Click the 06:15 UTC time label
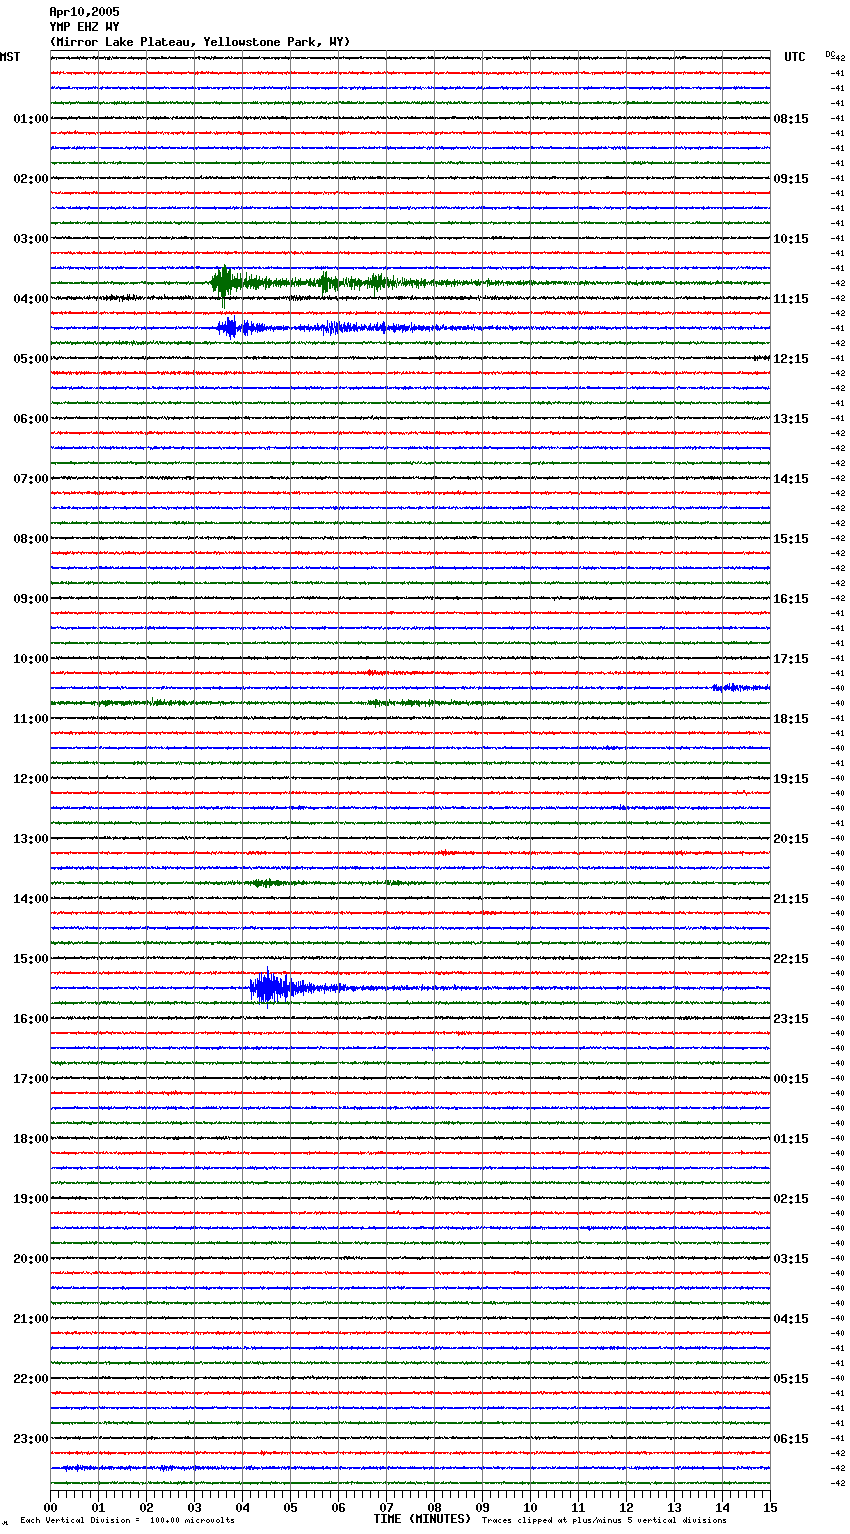 [791, 1439]
